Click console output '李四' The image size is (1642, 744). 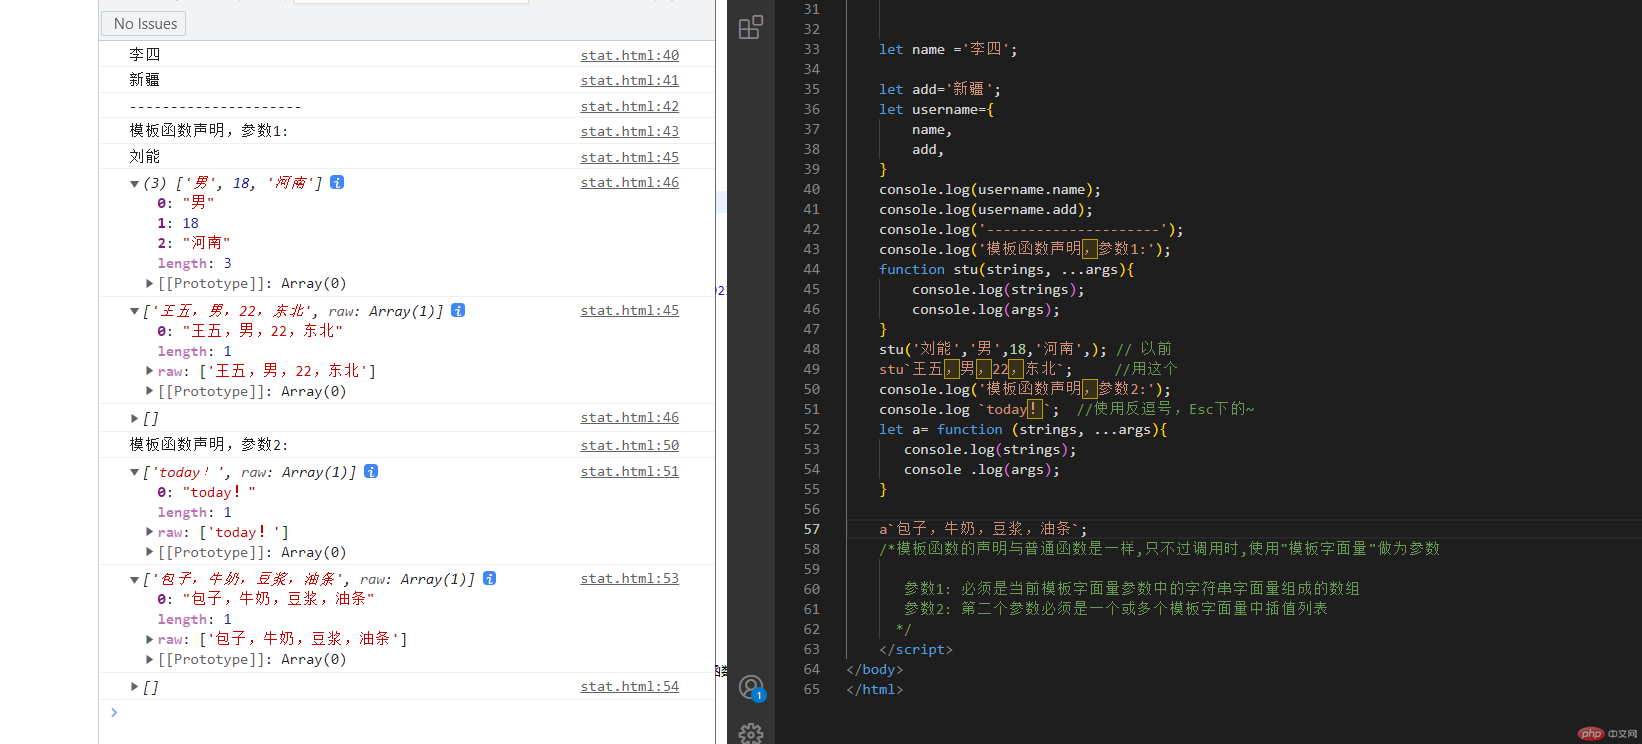click(144, 54)
